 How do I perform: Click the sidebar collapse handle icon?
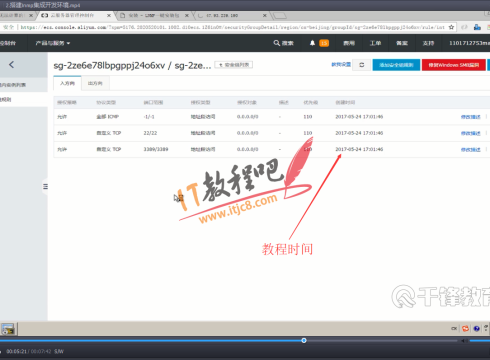(x=45, y=187)
